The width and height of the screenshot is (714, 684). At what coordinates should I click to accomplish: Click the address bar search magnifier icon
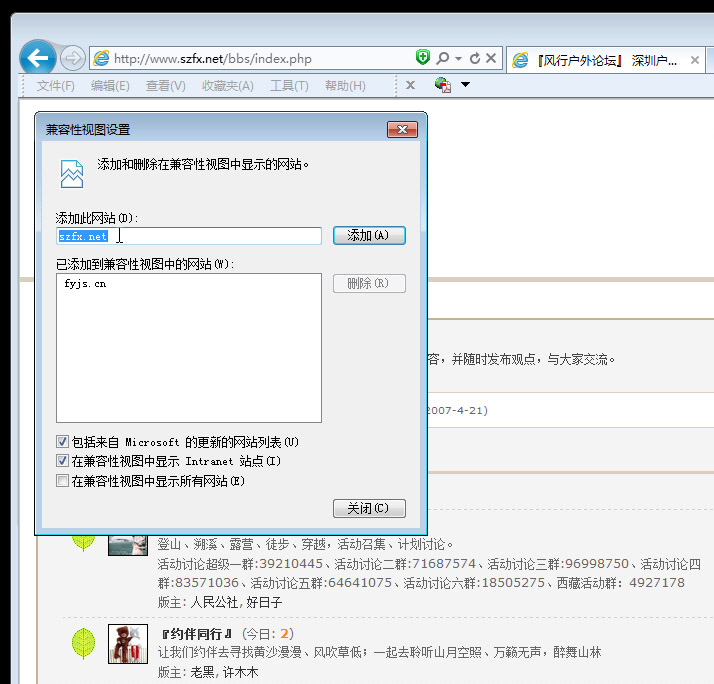(442, 58)
